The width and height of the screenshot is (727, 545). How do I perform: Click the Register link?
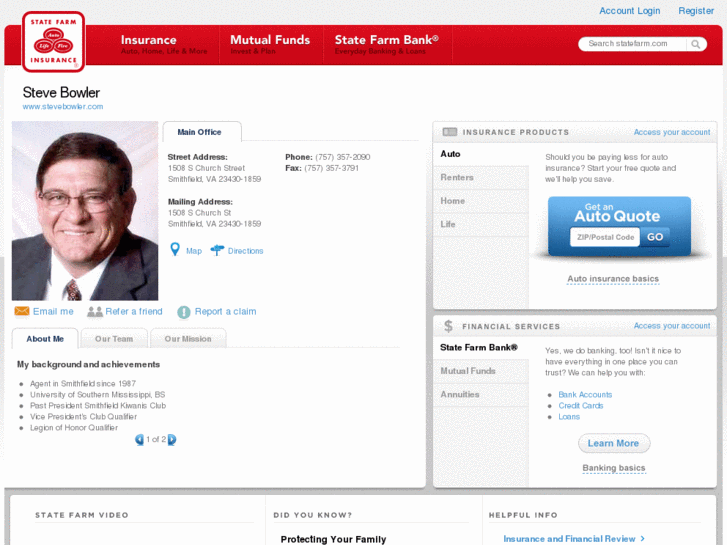(695, 11)
